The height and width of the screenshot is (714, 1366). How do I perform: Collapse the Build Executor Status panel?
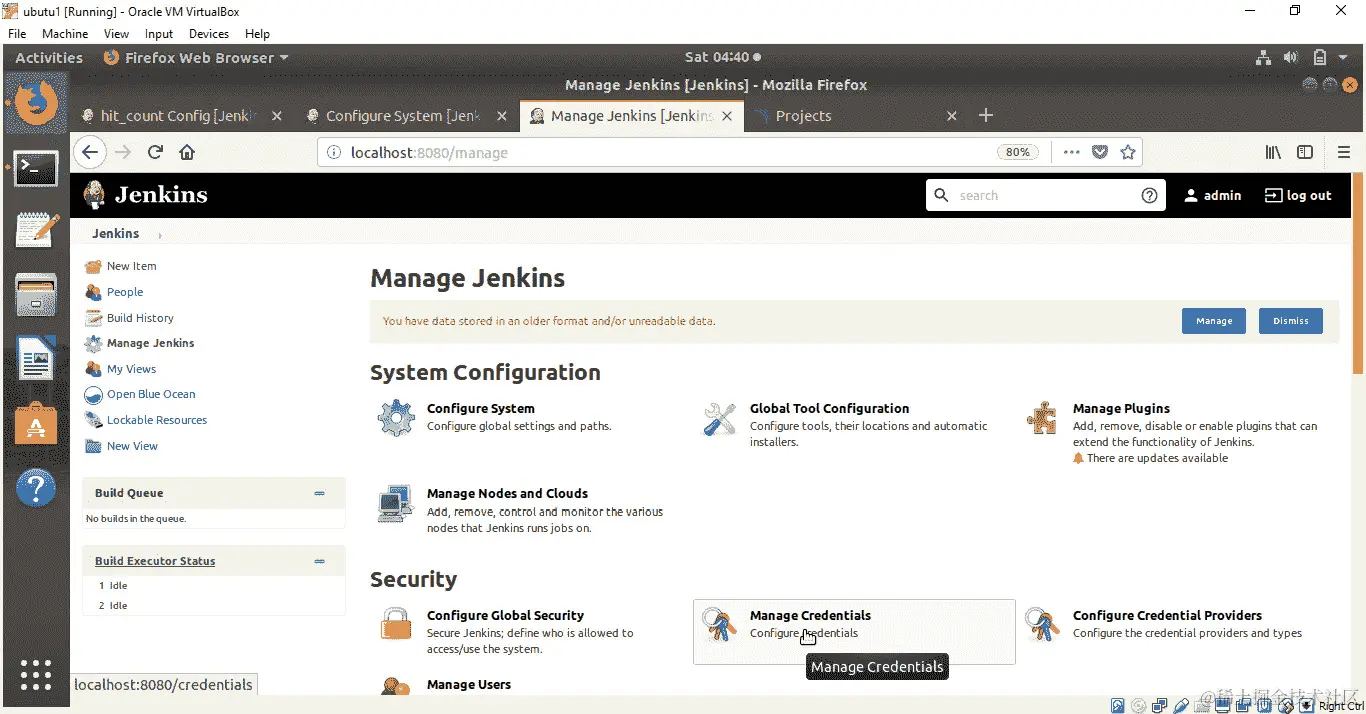pos(320,560)
